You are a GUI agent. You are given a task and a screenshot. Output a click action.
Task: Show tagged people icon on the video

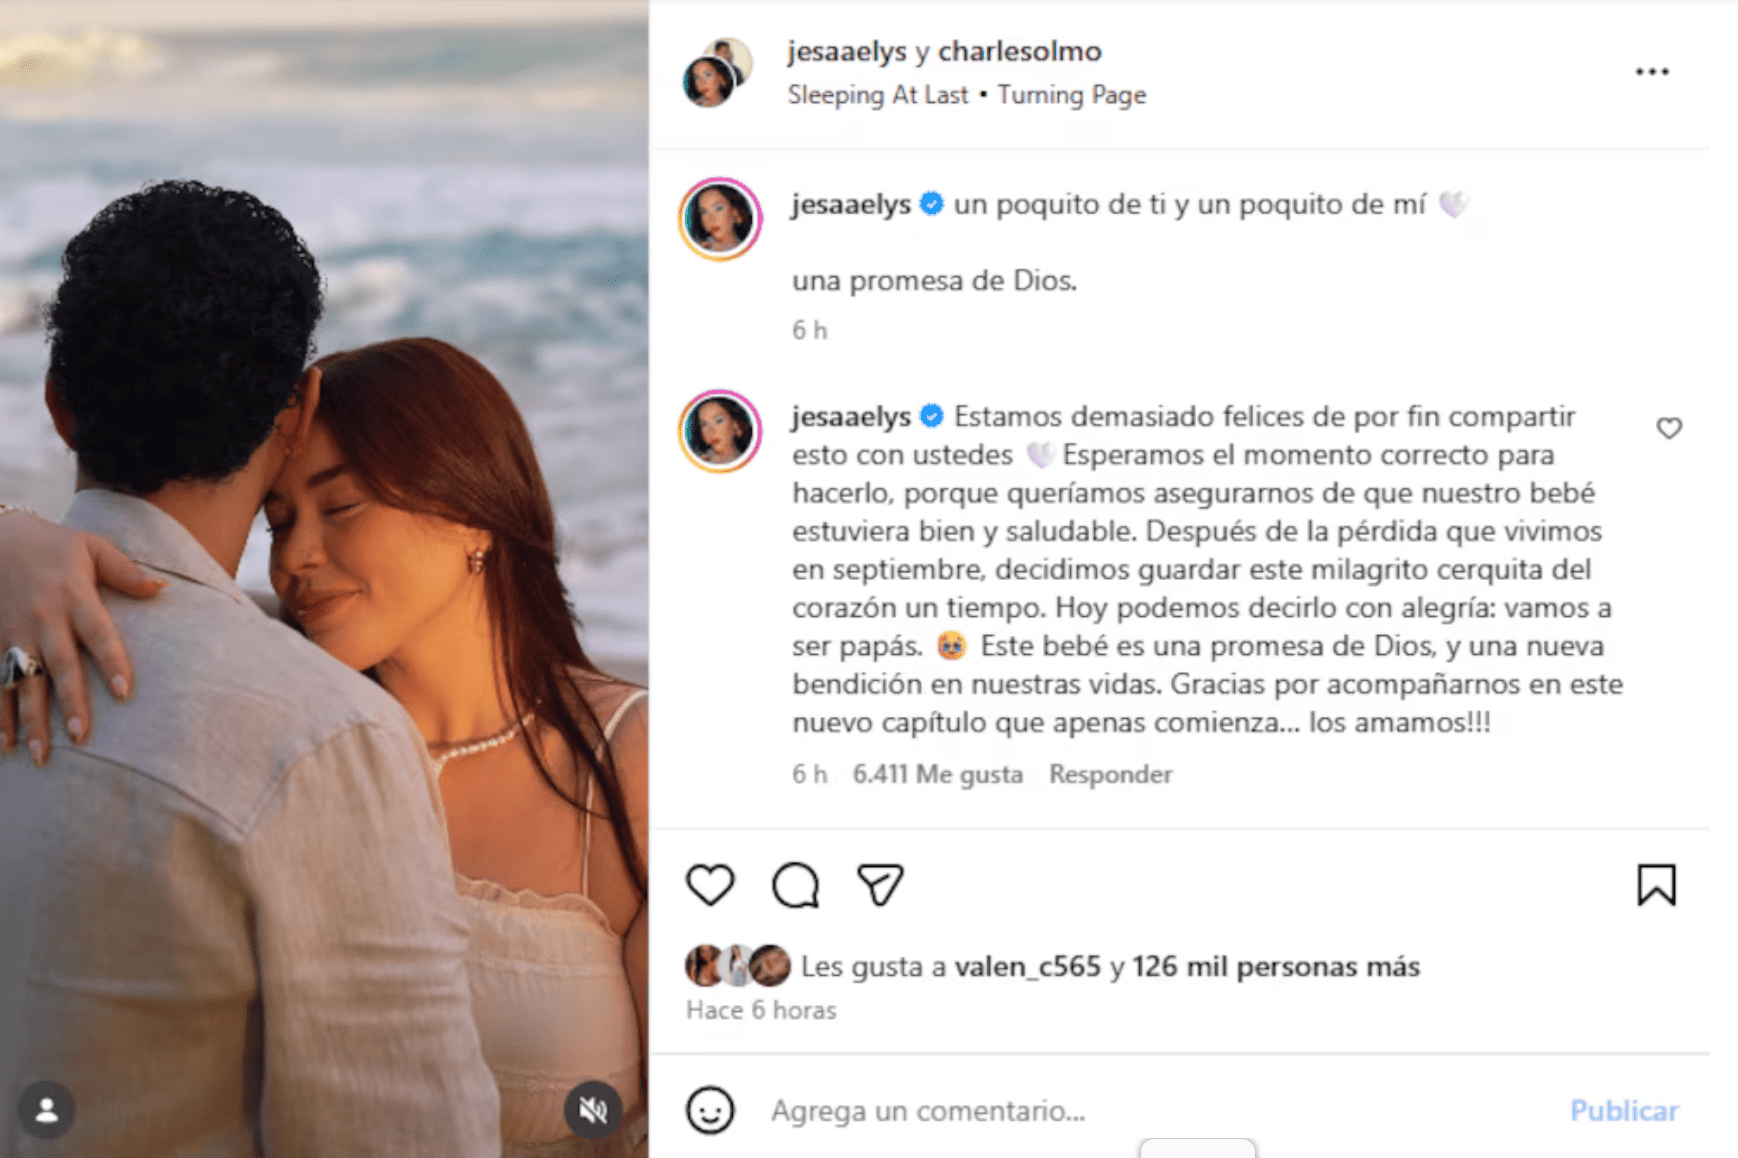[x=46, y=1109]
